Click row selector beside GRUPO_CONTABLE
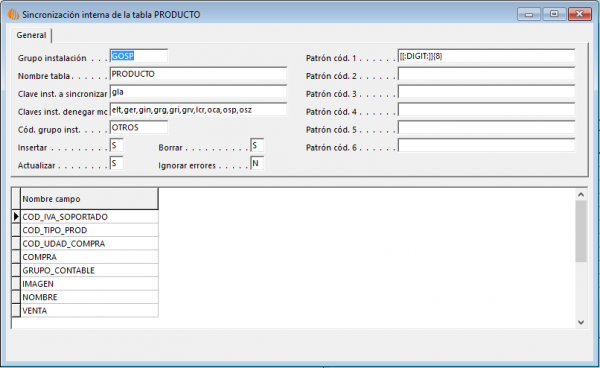Viewport: 600px width, 368px height. pos(16,270)
